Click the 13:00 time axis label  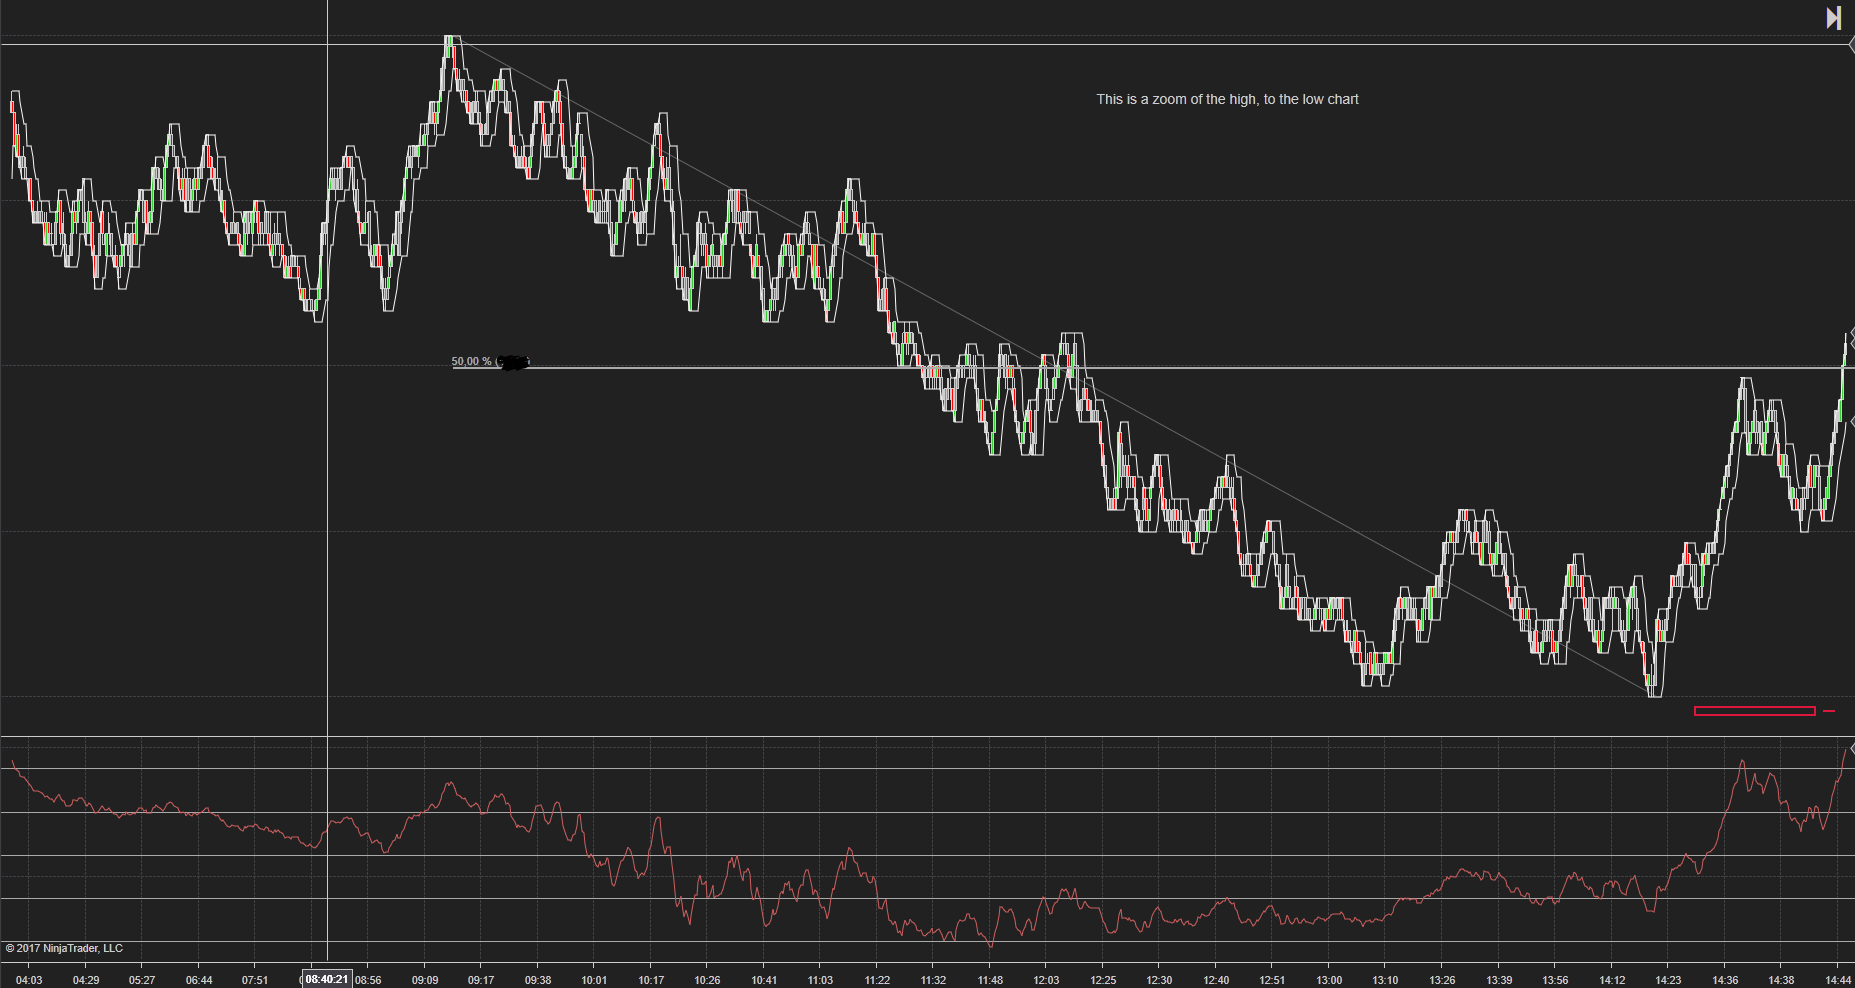[x=1329, y=980]
